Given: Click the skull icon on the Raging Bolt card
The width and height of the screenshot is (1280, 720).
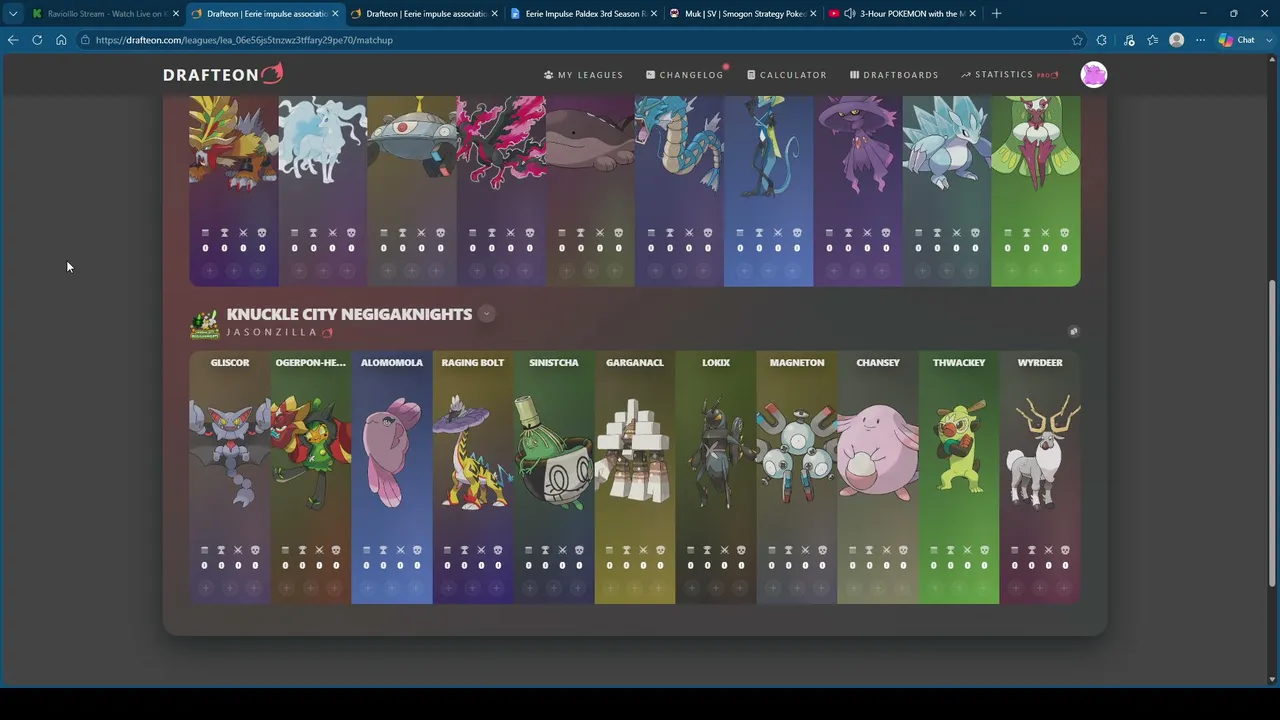Looking at the screenshot, I should [x=498, y=550].
